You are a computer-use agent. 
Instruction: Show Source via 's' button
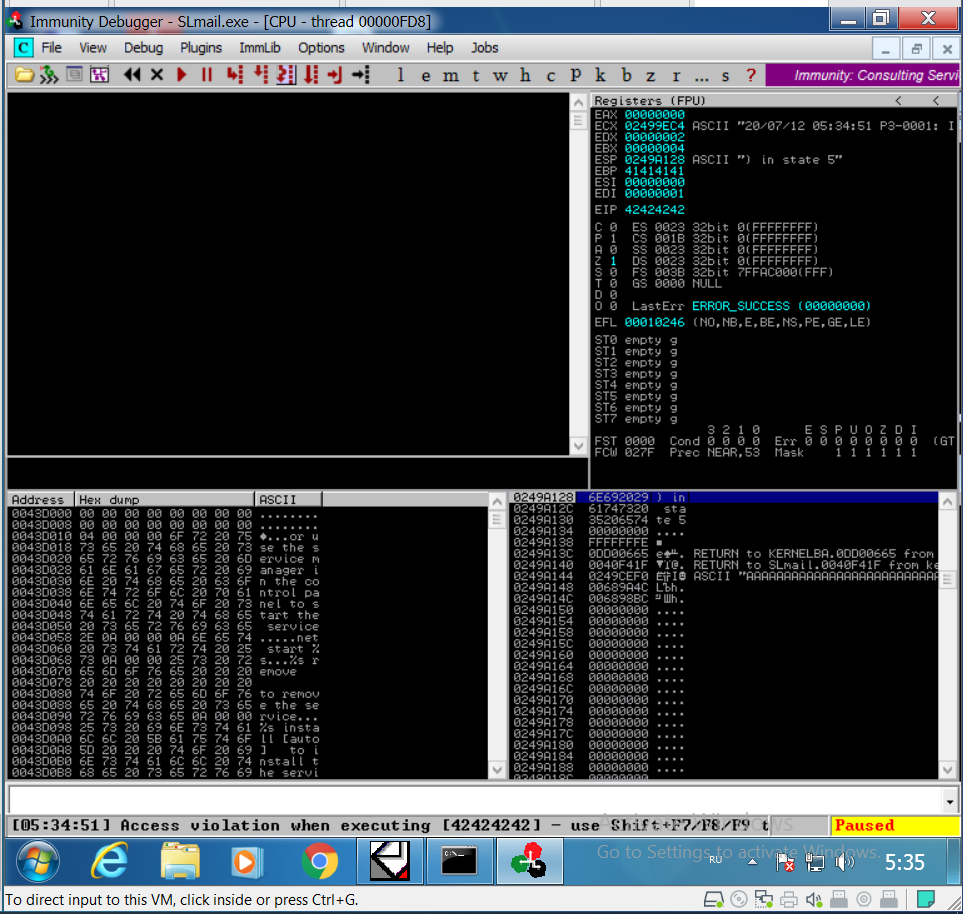pos(725,76)
